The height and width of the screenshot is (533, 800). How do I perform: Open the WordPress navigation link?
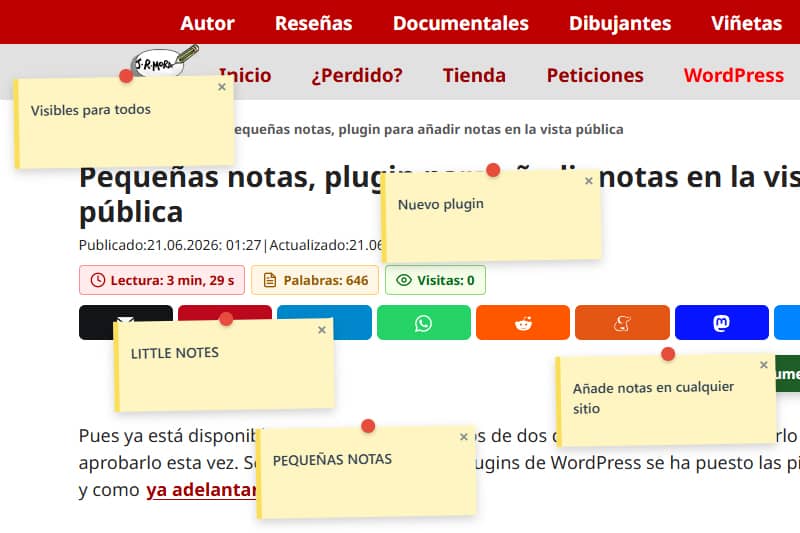[x=734, y=75]
